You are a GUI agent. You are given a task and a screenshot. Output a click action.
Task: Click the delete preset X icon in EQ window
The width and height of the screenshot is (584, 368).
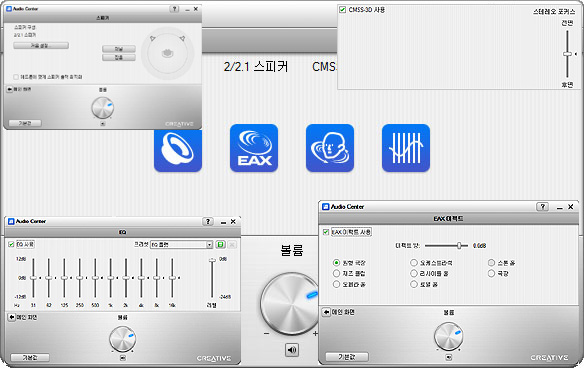[232, 245]
